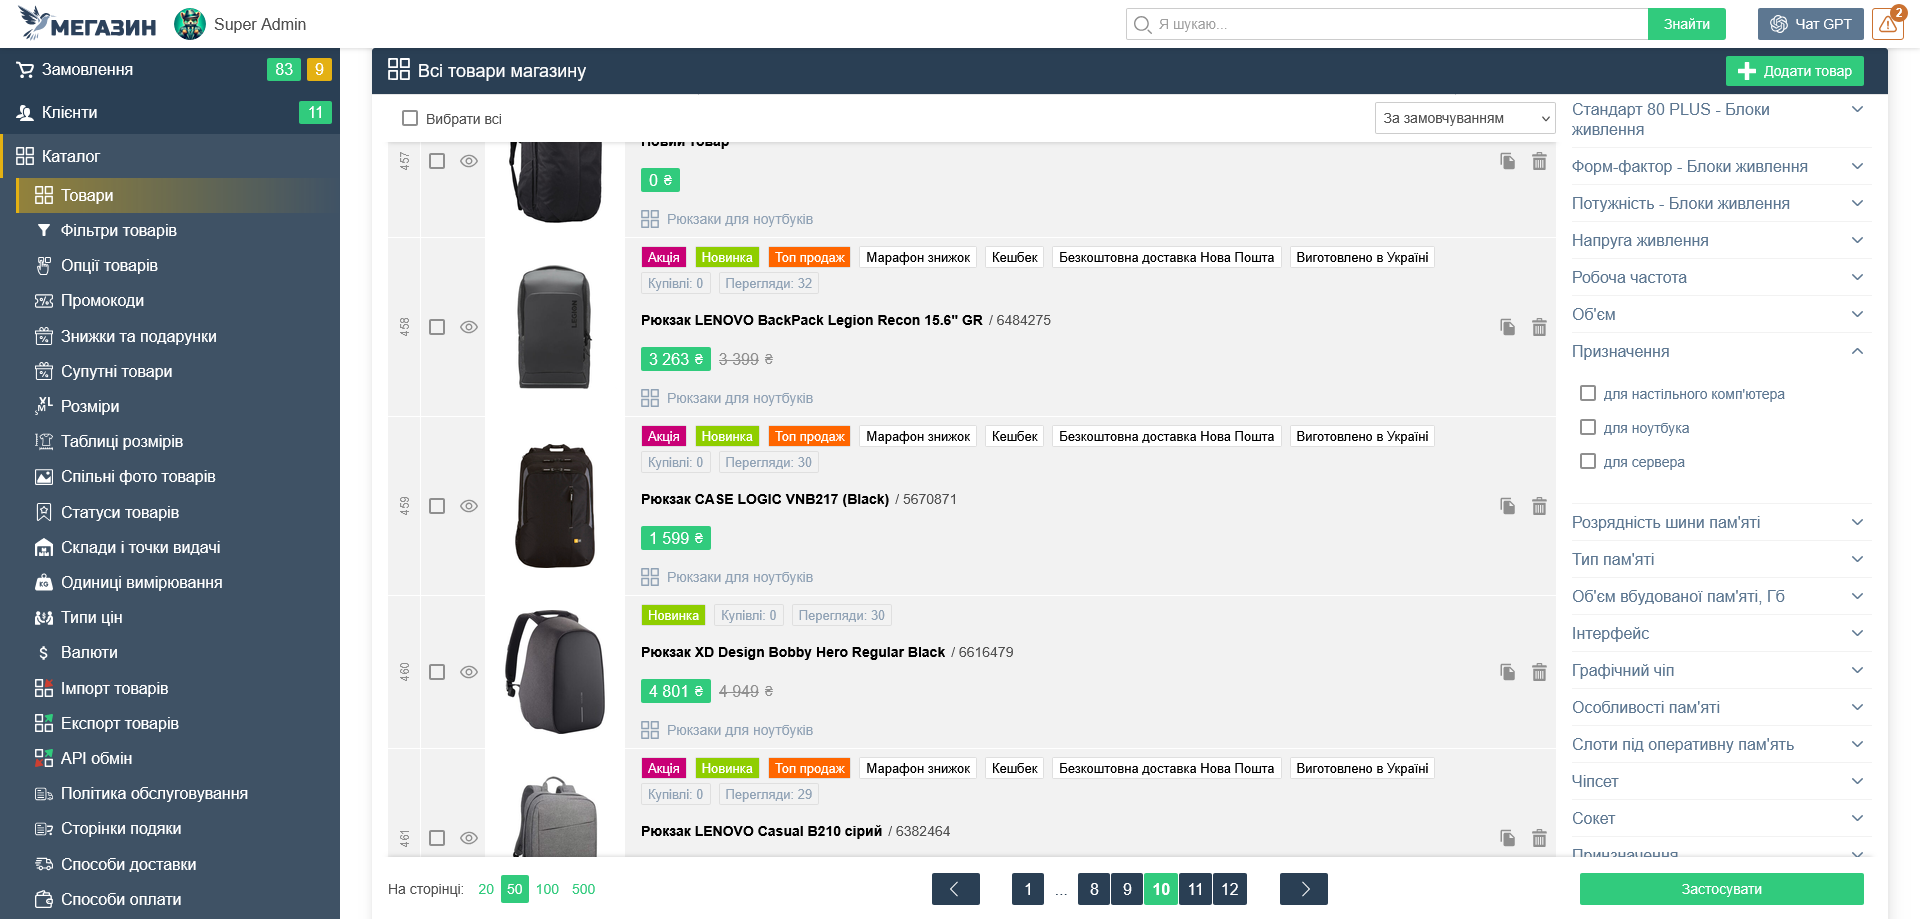Tick the Вибрати всі checkbox
This screenshot has width=1920, height=919.
(x=410, y=119)
